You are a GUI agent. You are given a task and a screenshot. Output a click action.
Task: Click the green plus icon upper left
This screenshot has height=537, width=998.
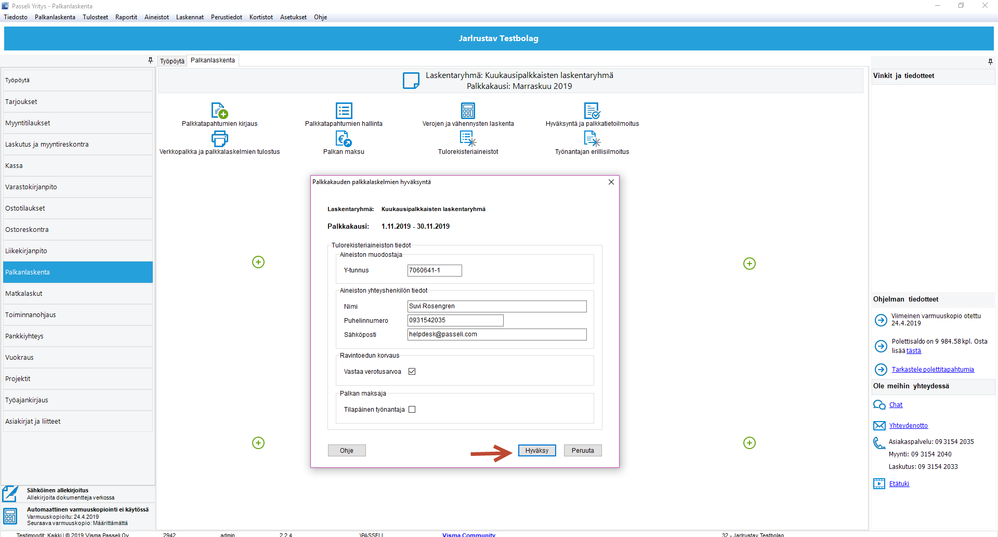click(x=258, y=262)
